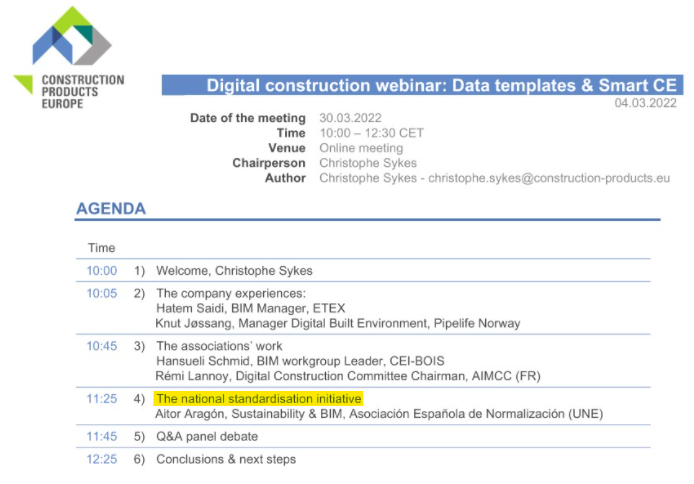Click the venue value Online meeting

pyautogui.click(x=361, y=148)
